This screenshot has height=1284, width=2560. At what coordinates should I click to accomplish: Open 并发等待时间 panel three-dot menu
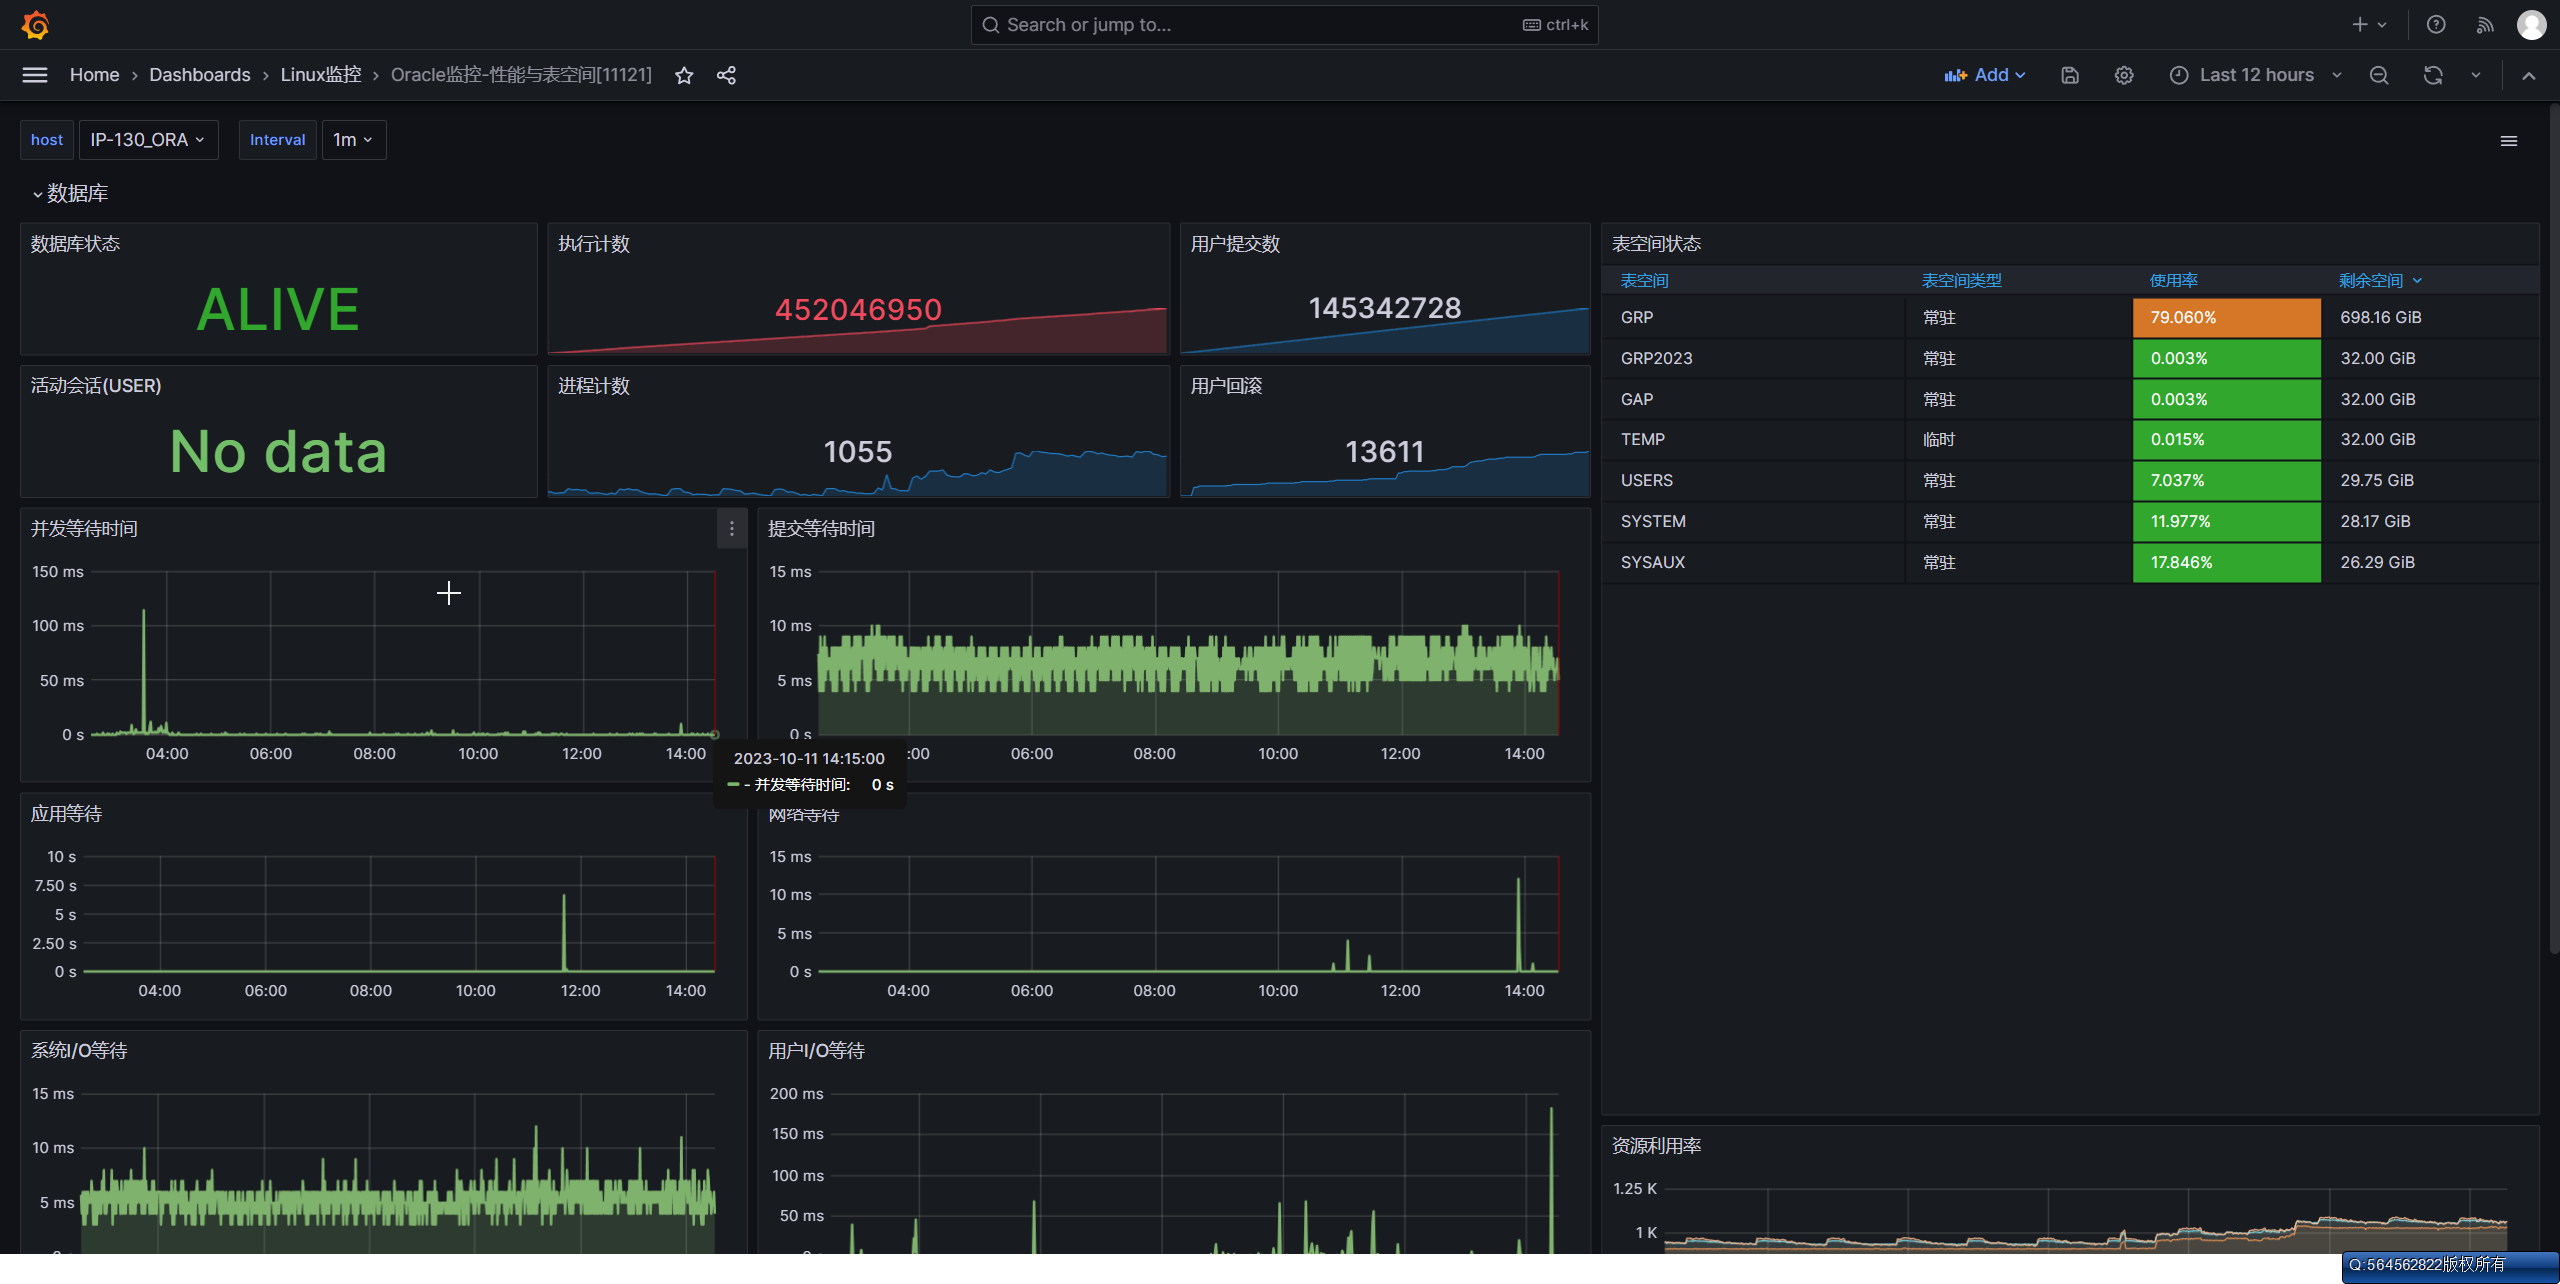(x=732, y=529)
